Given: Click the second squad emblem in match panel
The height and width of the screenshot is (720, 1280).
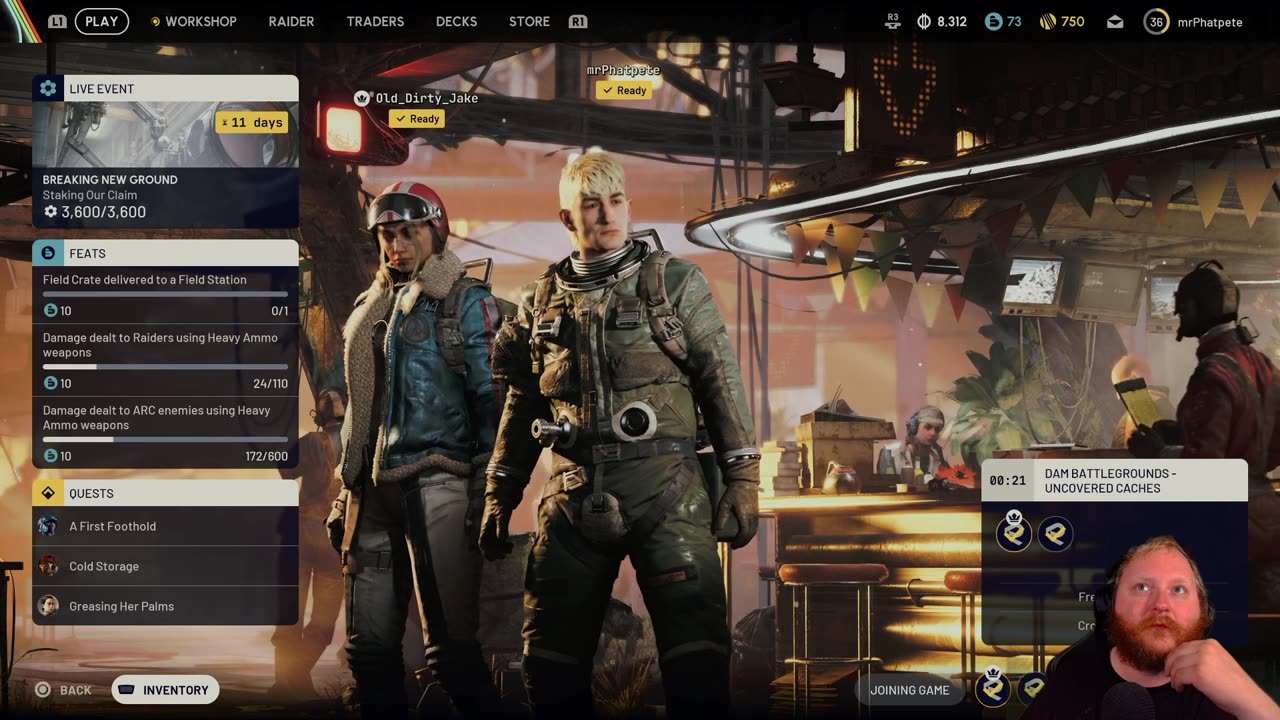Looking at the screenshot, I should click(1055, 534).
